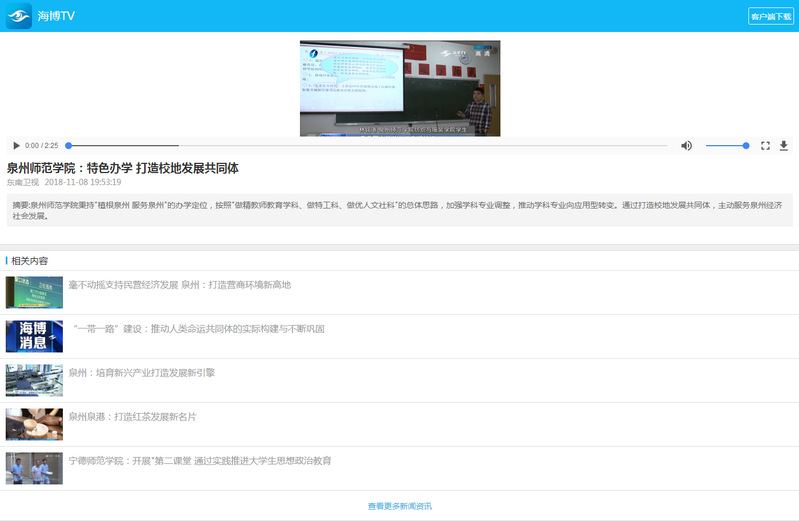Image resolution: width=799 pixels, height=521 pixels.
Task: Play the video with the play button
Action: (x=16, y=146)
